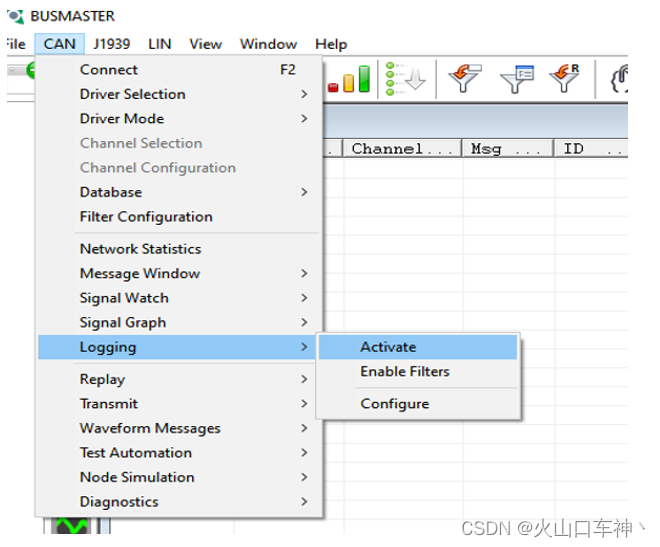Expand the Database submenu
Viewport: 660px width, 547px height.
coord(179,192)
